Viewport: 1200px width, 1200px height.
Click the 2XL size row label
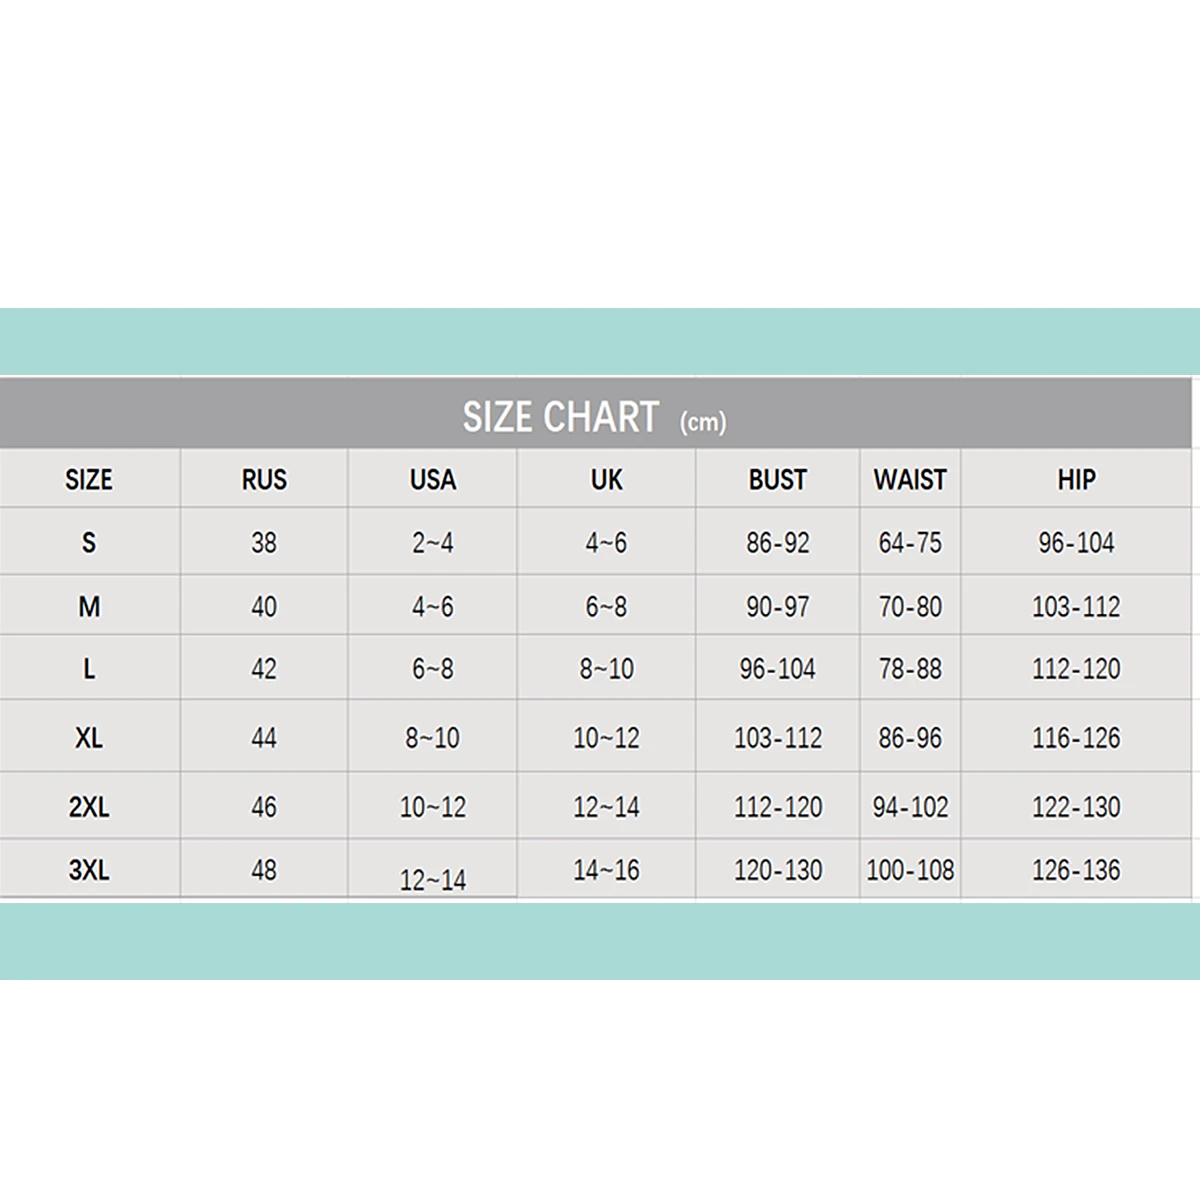click(89, 807)
